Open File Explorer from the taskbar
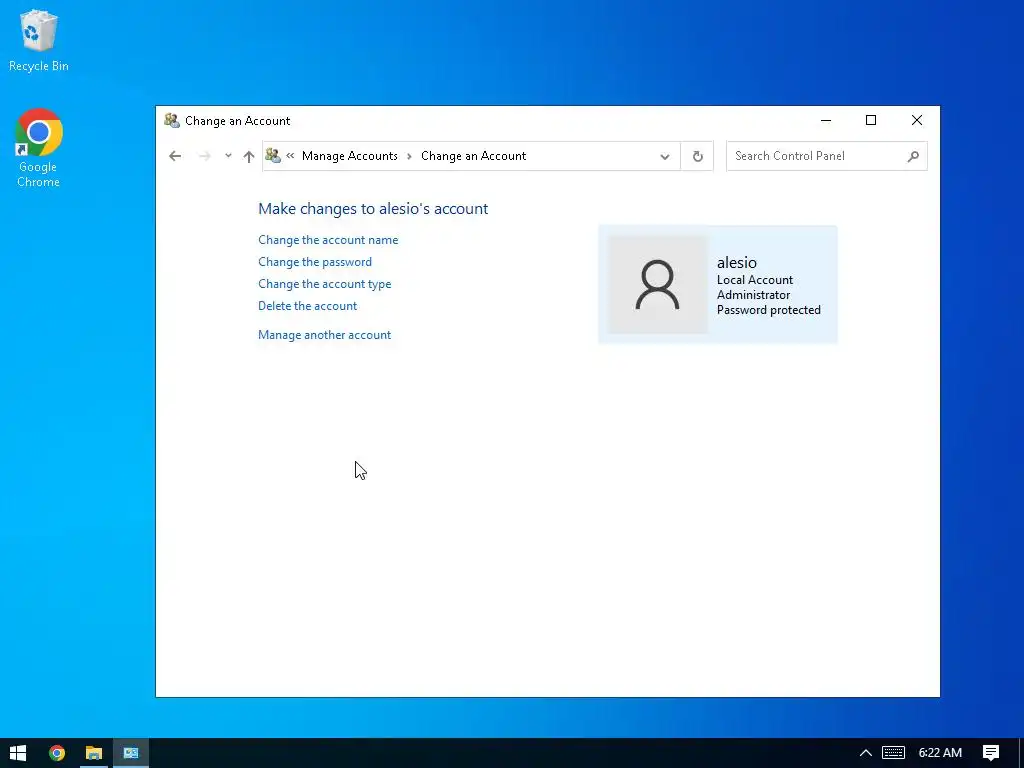The width and height of the screenshot is (1024, 768). click(94, 753)
